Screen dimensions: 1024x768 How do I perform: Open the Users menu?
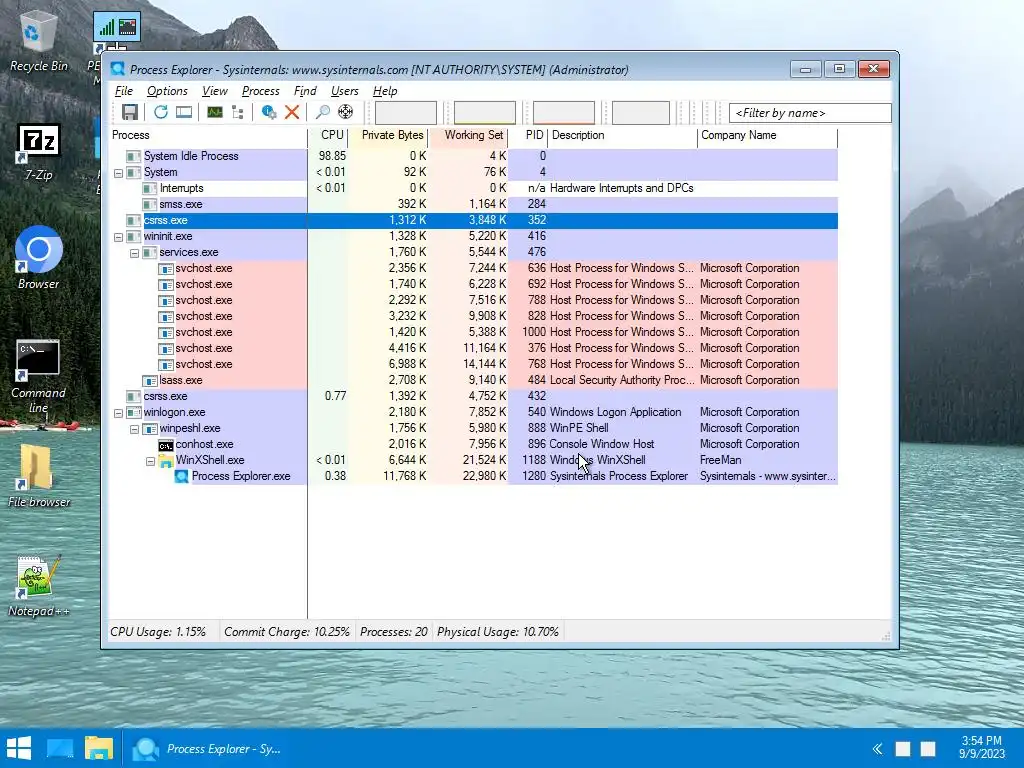345,91
